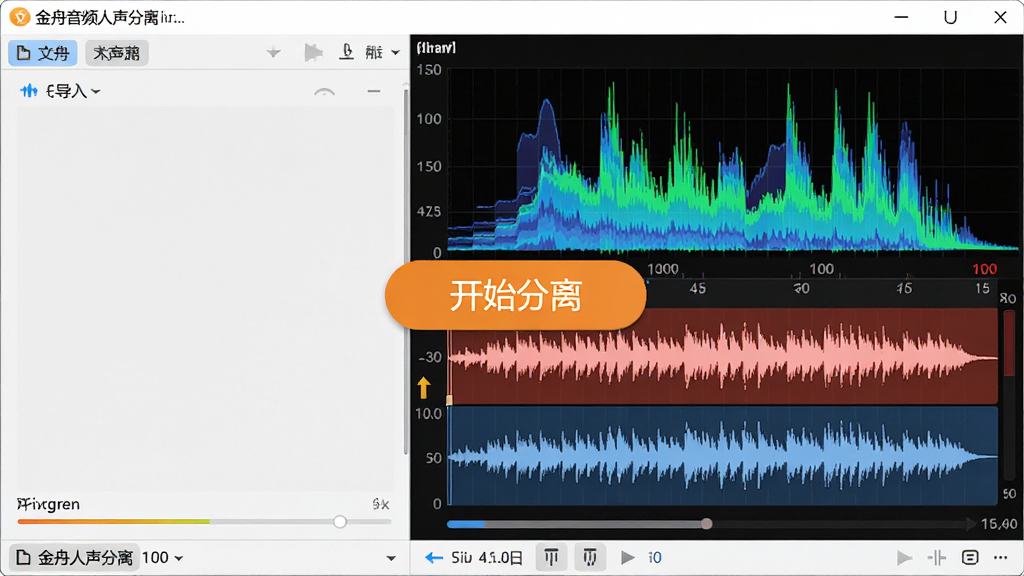1024x576 pixels.
Task: Click the spectrum analyzer graph
Action: [731, 159]
